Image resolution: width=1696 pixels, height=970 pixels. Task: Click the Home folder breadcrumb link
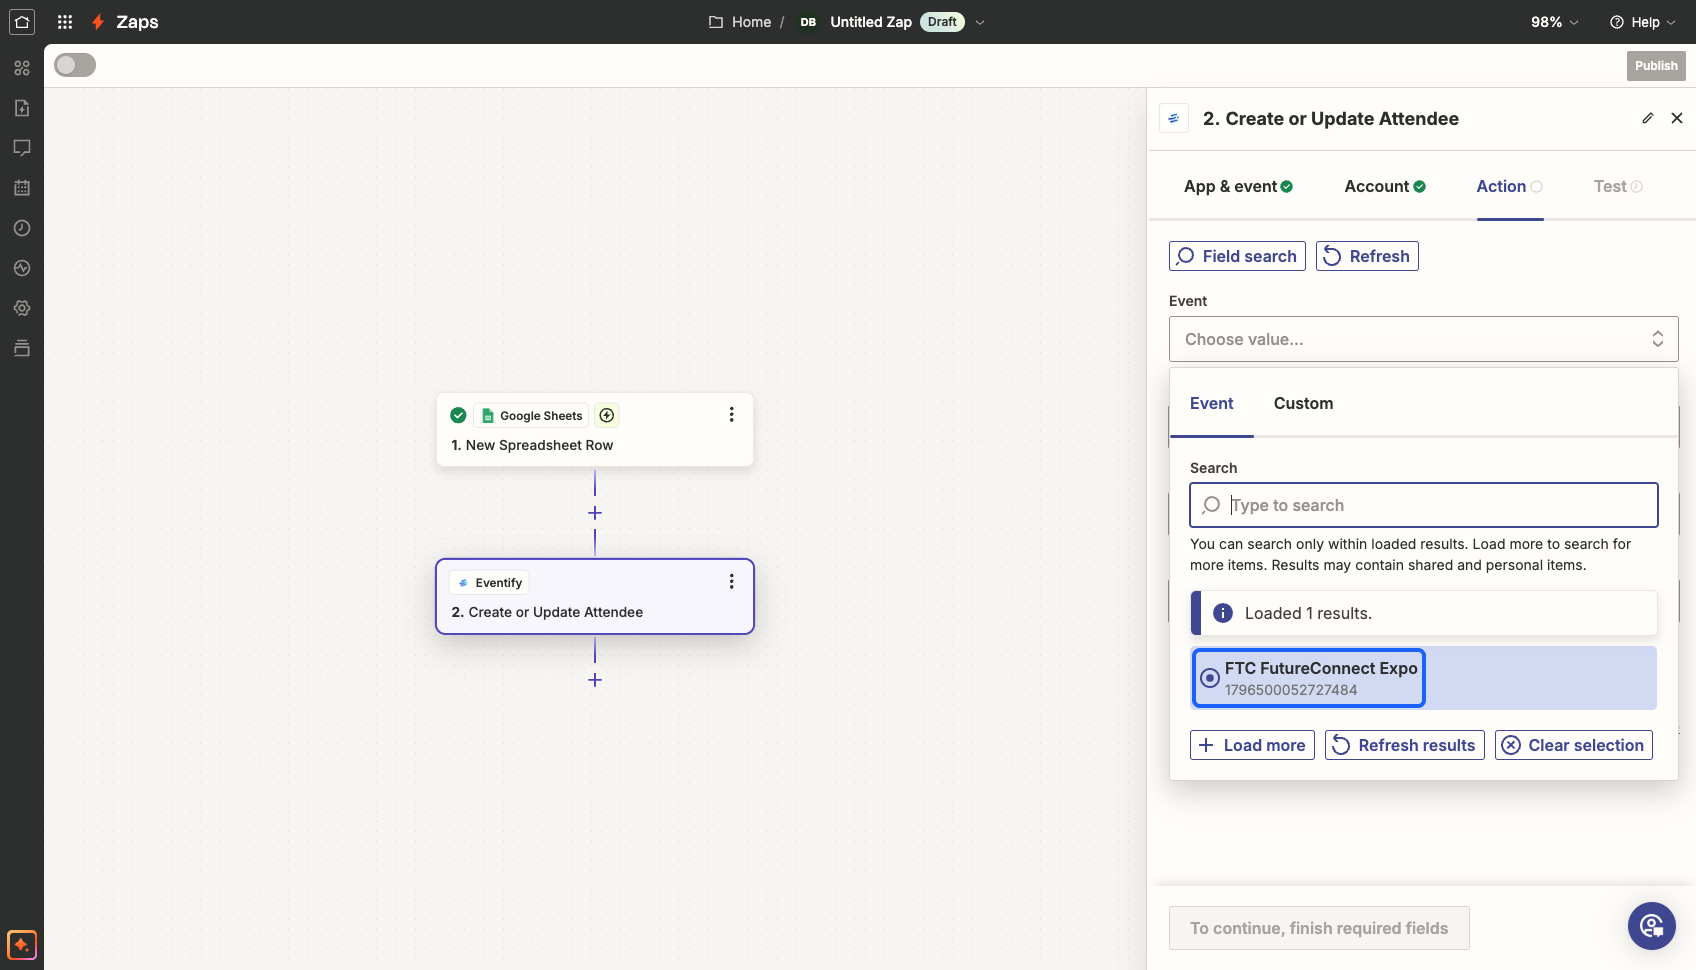[740, 22]
